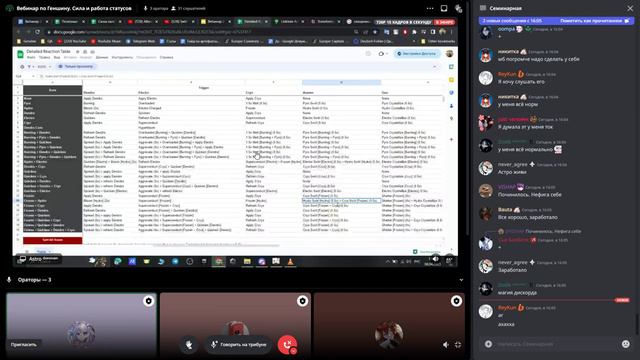Select message 'Починилось. Нефига себе'
This screenshot has height=360, width=640.
coord(529,195)
